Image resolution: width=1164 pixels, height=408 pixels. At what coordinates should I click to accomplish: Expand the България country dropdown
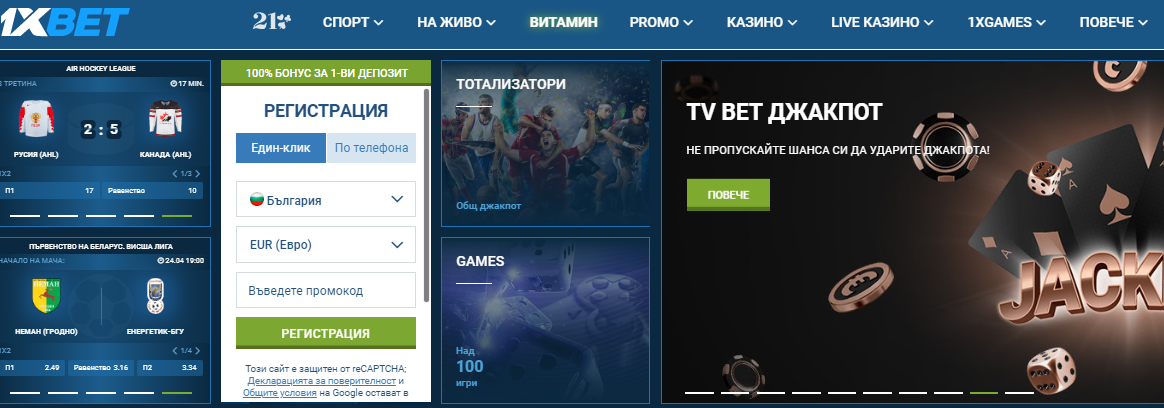326,200
